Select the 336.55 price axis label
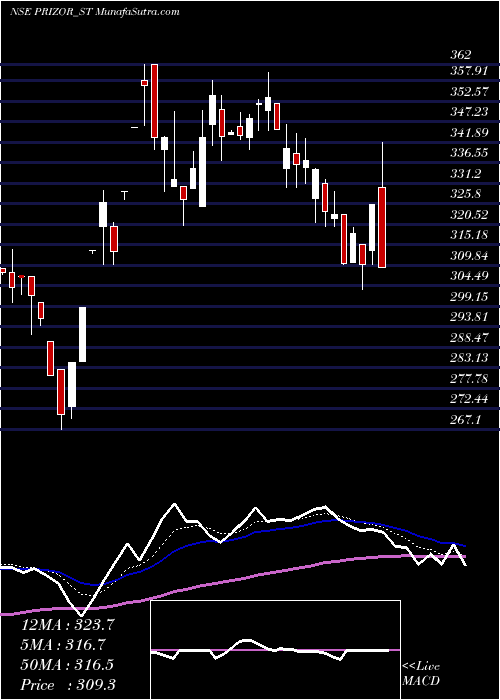This screenshot has height=700, width=500. click(469, 153)
